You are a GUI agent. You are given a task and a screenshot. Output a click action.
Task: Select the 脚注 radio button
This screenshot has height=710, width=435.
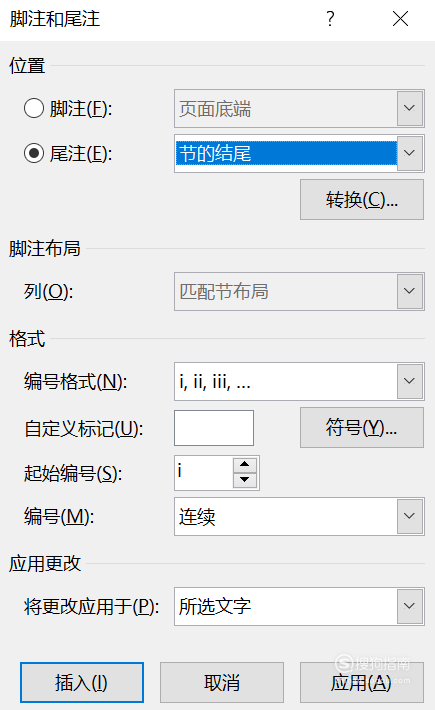coord(33,109)
